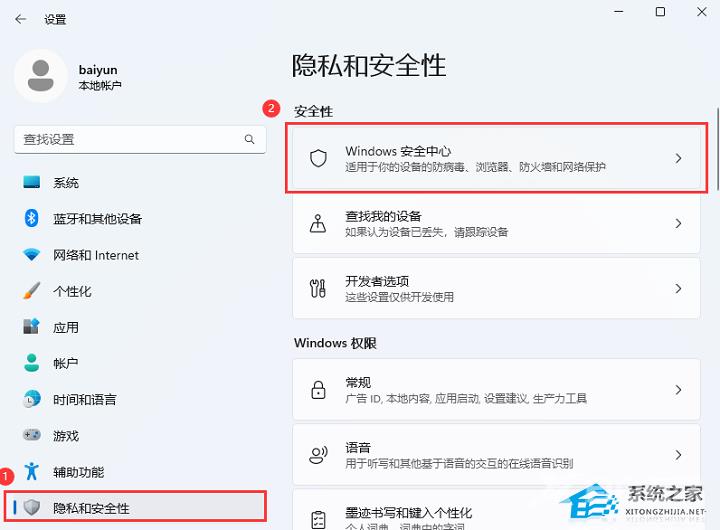Screen dimensions: 720x530
Task: Click the 设置 window title text
Action: (x=55, y=19)
